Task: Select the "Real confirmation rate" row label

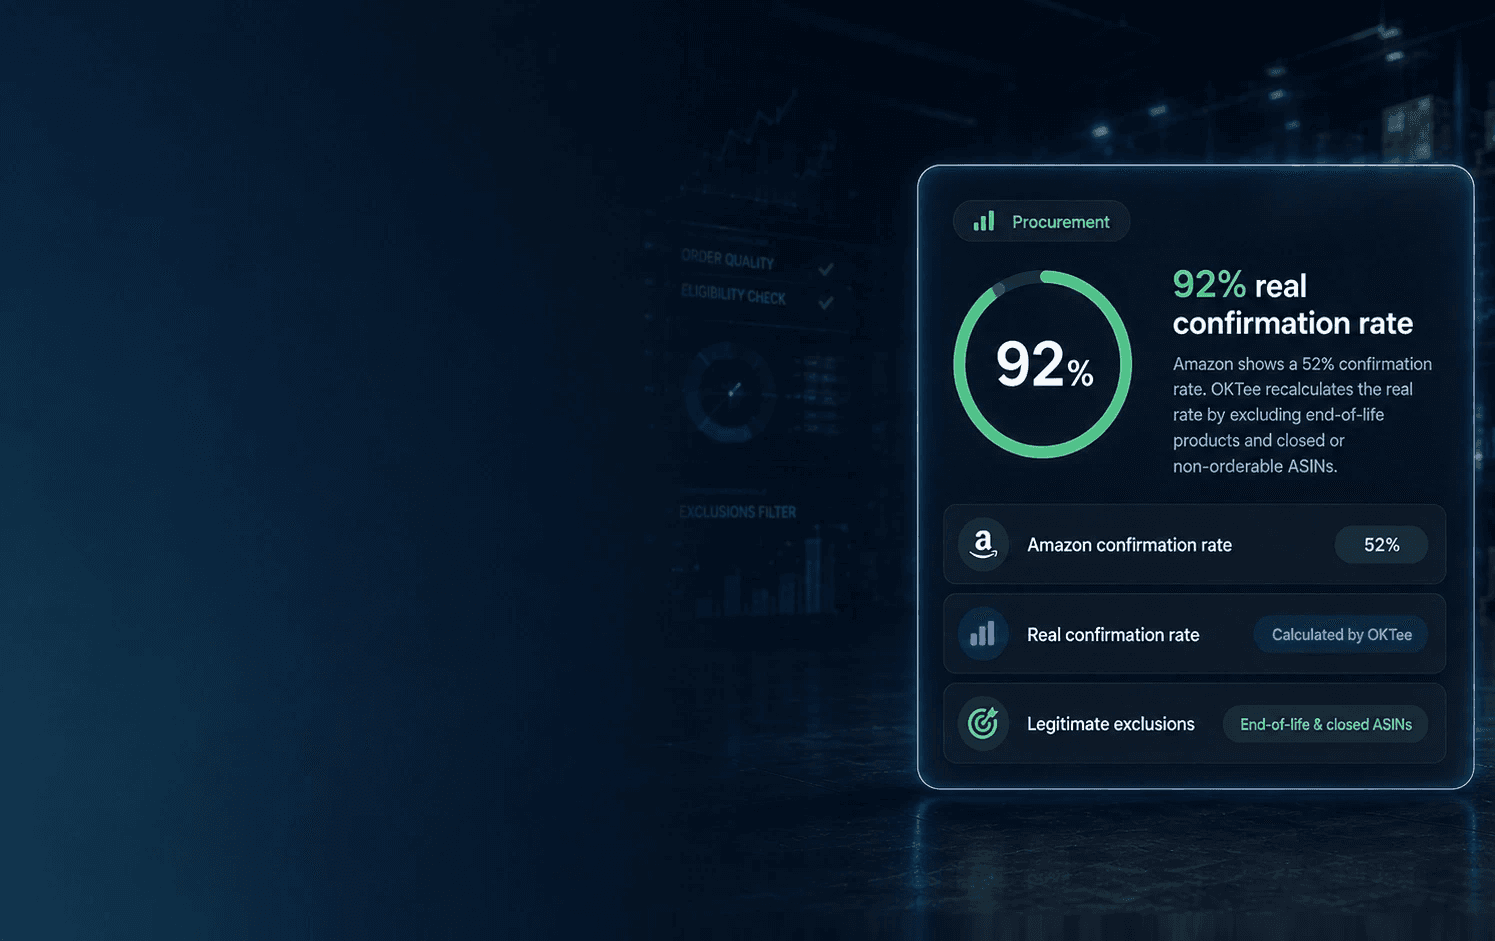Action: 1113,635
